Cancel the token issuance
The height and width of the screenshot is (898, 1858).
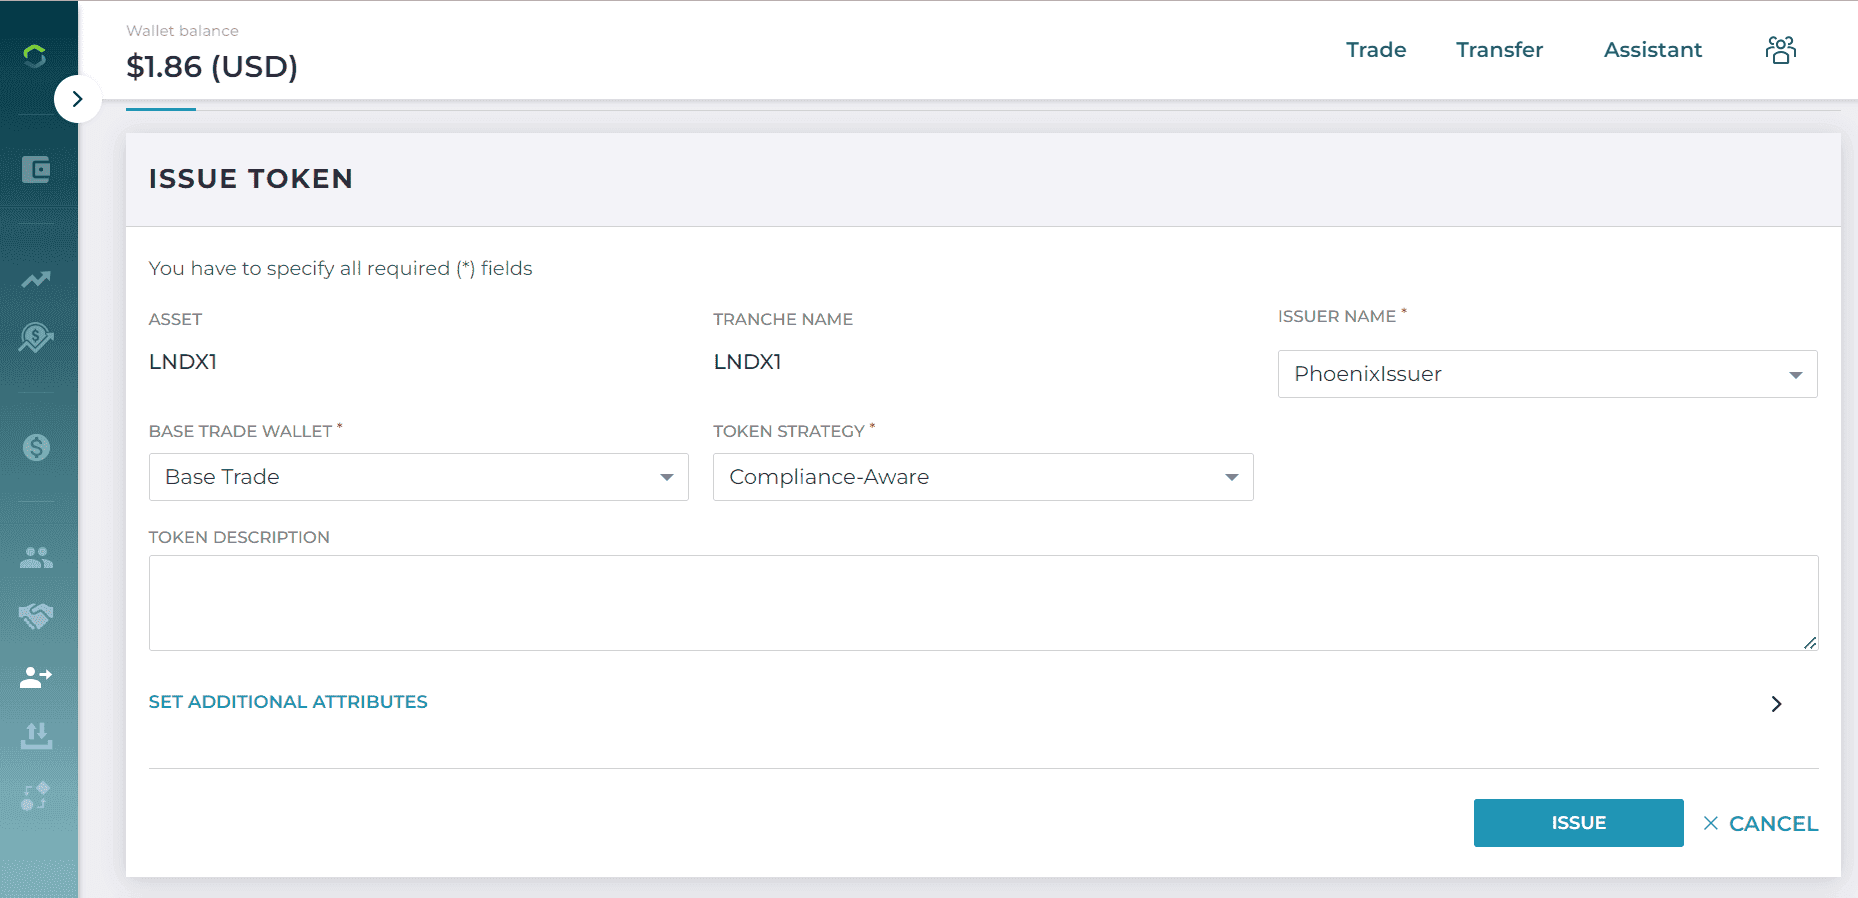[x=1760, y=824]
